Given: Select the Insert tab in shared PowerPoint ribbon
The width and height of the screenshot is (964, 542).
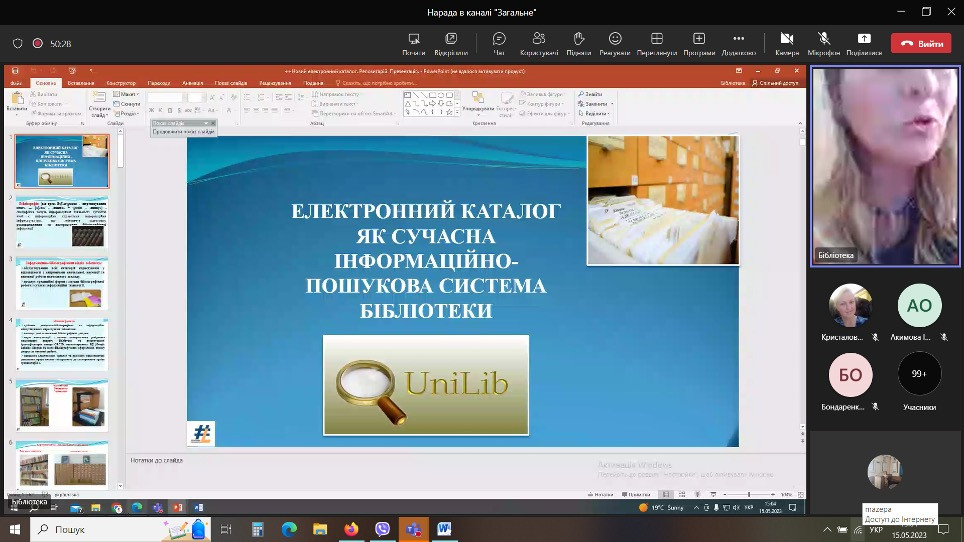Looking at the screenshot, I should pos(80,83).
